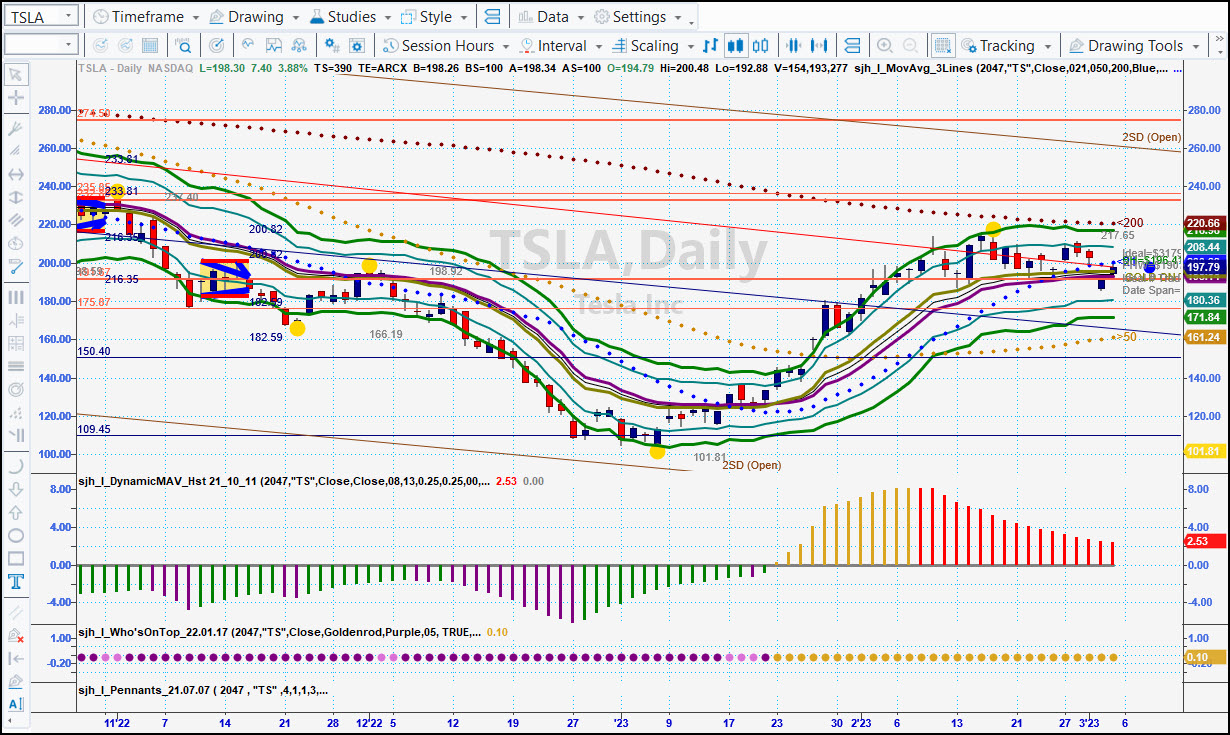This screenshot has height=735, width=1230.
Task: Click the 161.24 orange price tag
Action: (1203, 337)
